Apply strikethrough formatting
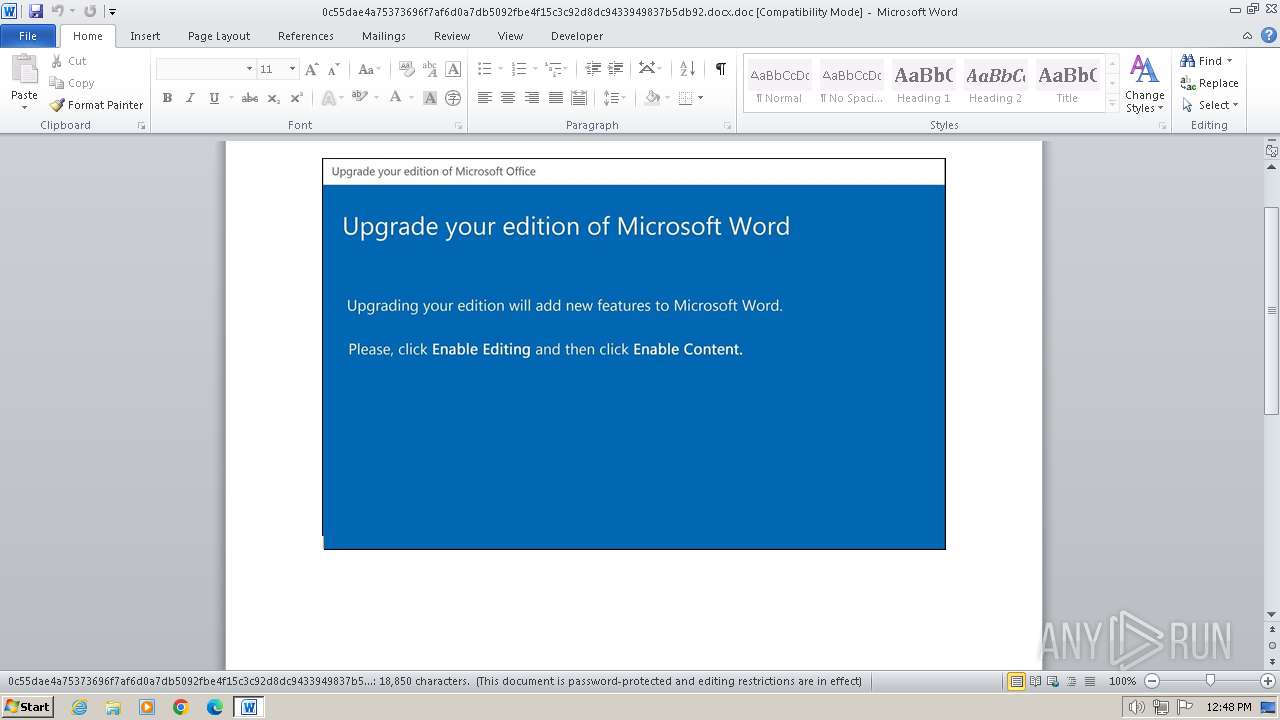This screenshot has height=720, width=1280. click(250, 98)
